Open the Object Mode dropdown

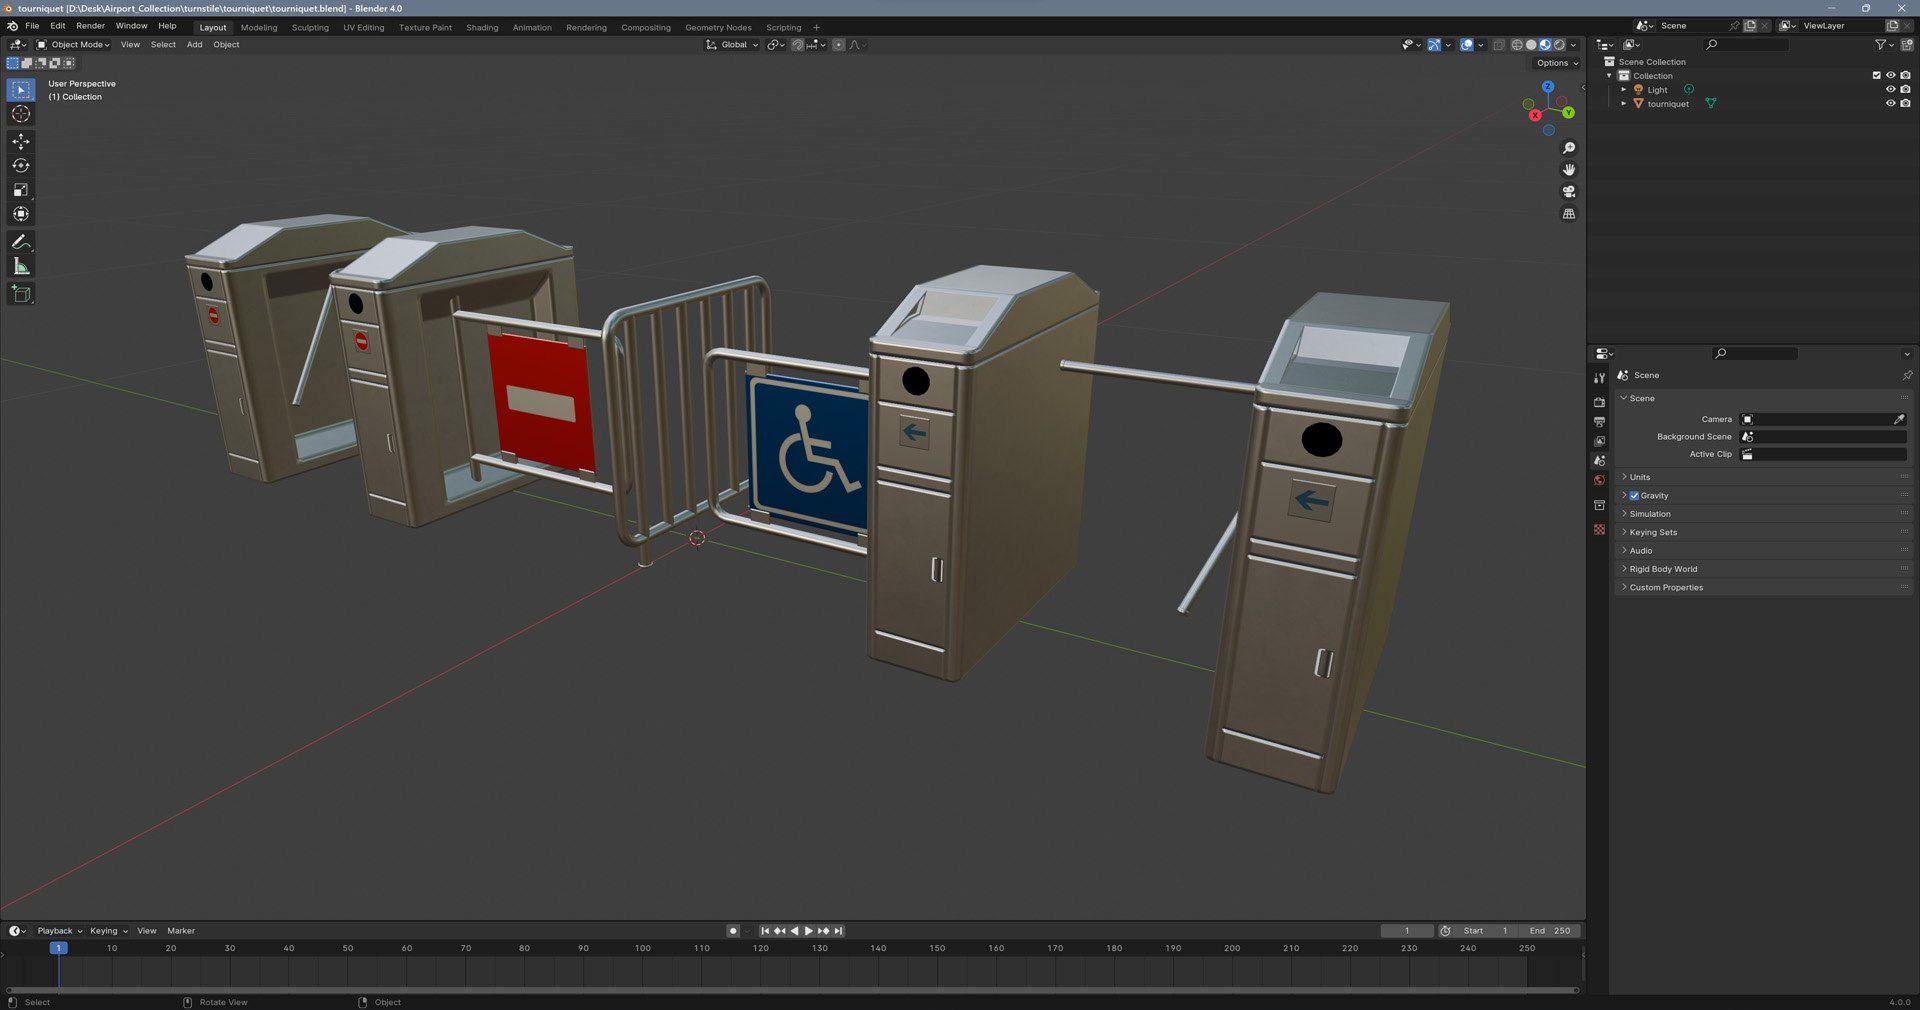click(73, 45)
